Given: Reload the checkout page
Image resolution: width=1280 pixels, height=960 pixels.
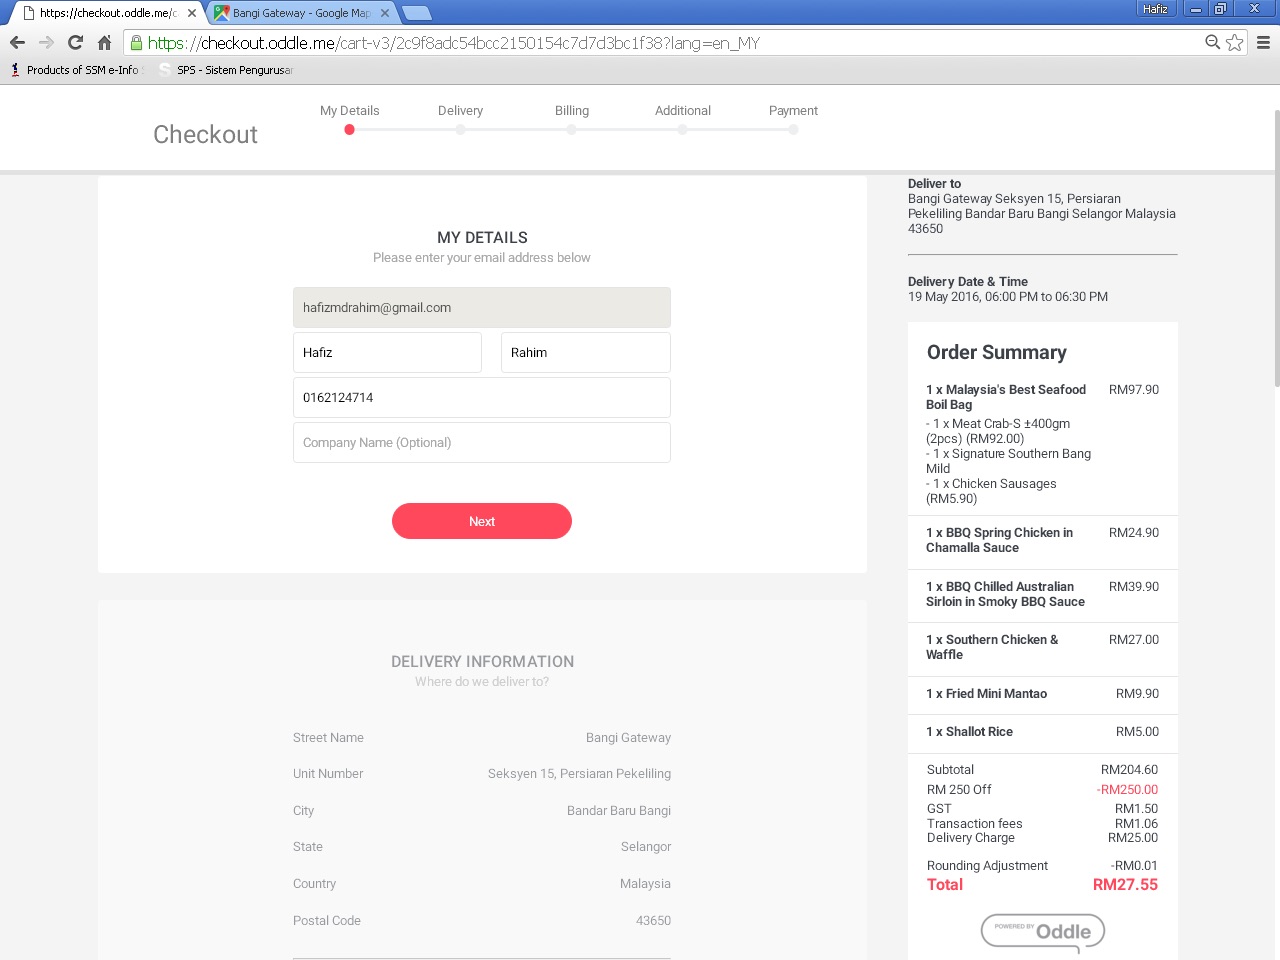Looking at the screenshot, I should pyautogui.click(x=75, y=43).
